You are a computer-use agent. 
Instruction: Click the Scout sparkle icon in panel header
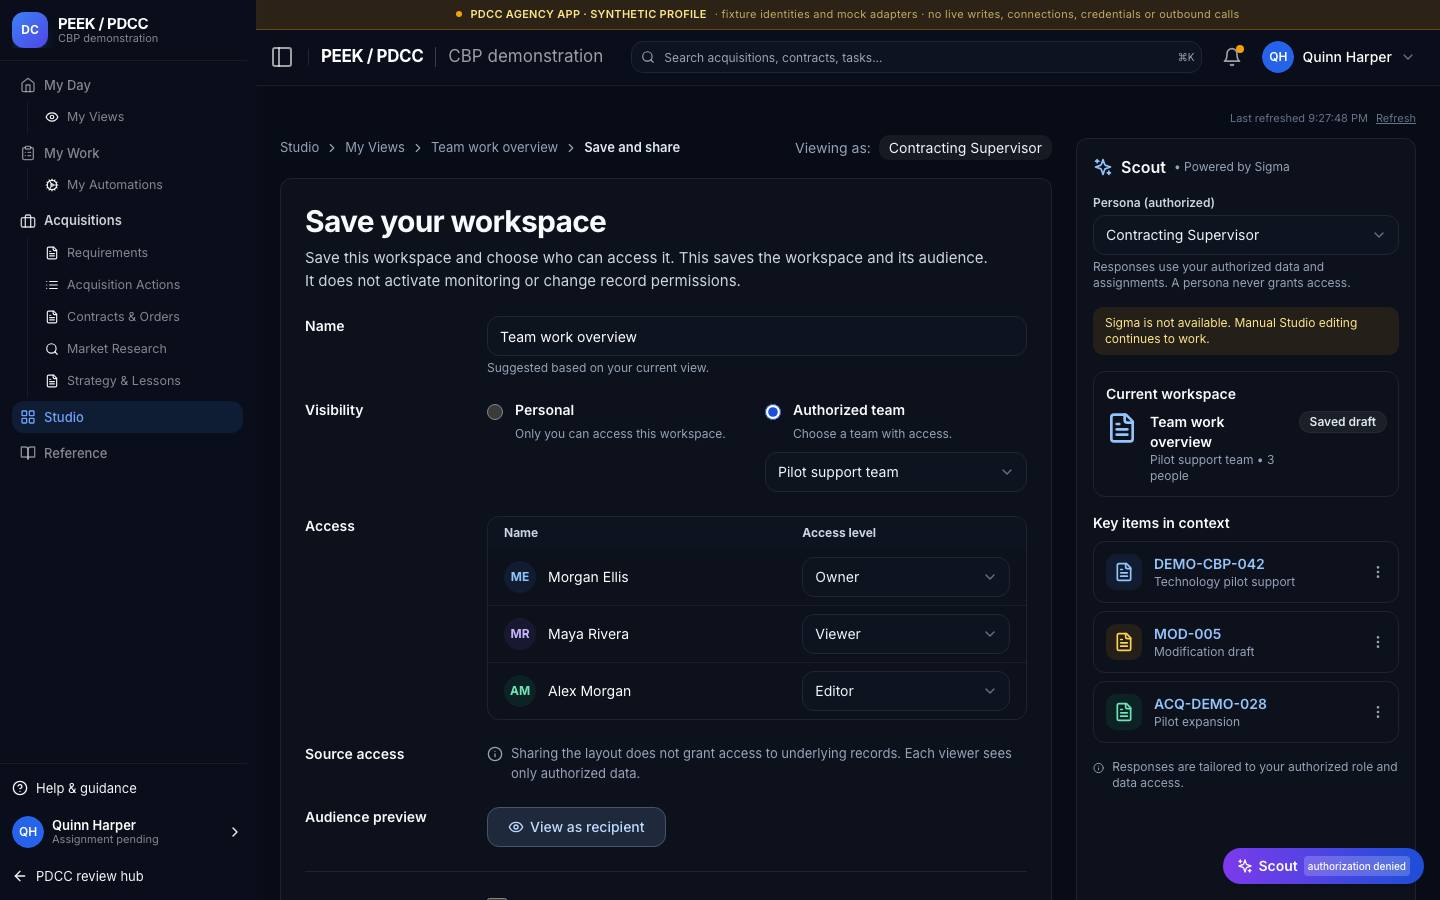click(1103, 167)
